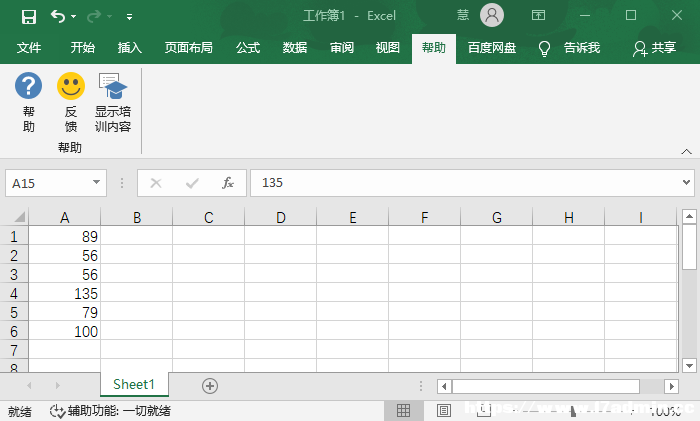Open the user account avatar
This screenshot has width=700, height=421.
pyautogui.click(x=492, y=16)
